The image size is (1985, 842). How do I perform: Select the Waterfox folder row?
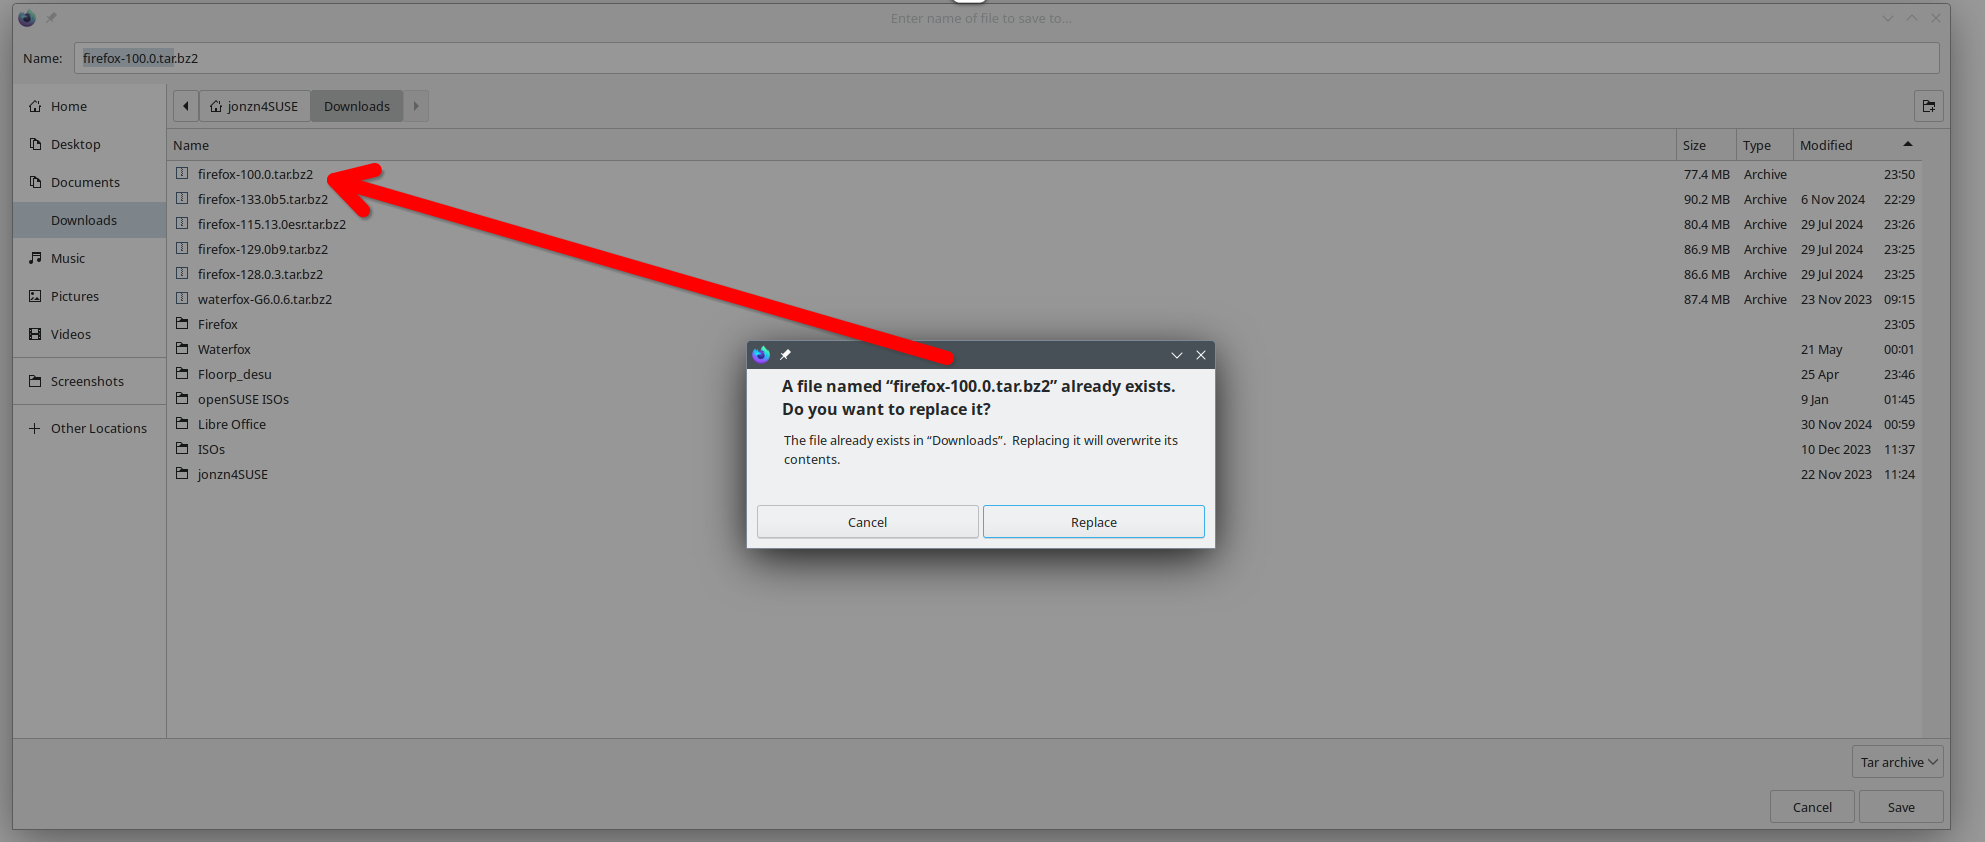coord(1044,349)
